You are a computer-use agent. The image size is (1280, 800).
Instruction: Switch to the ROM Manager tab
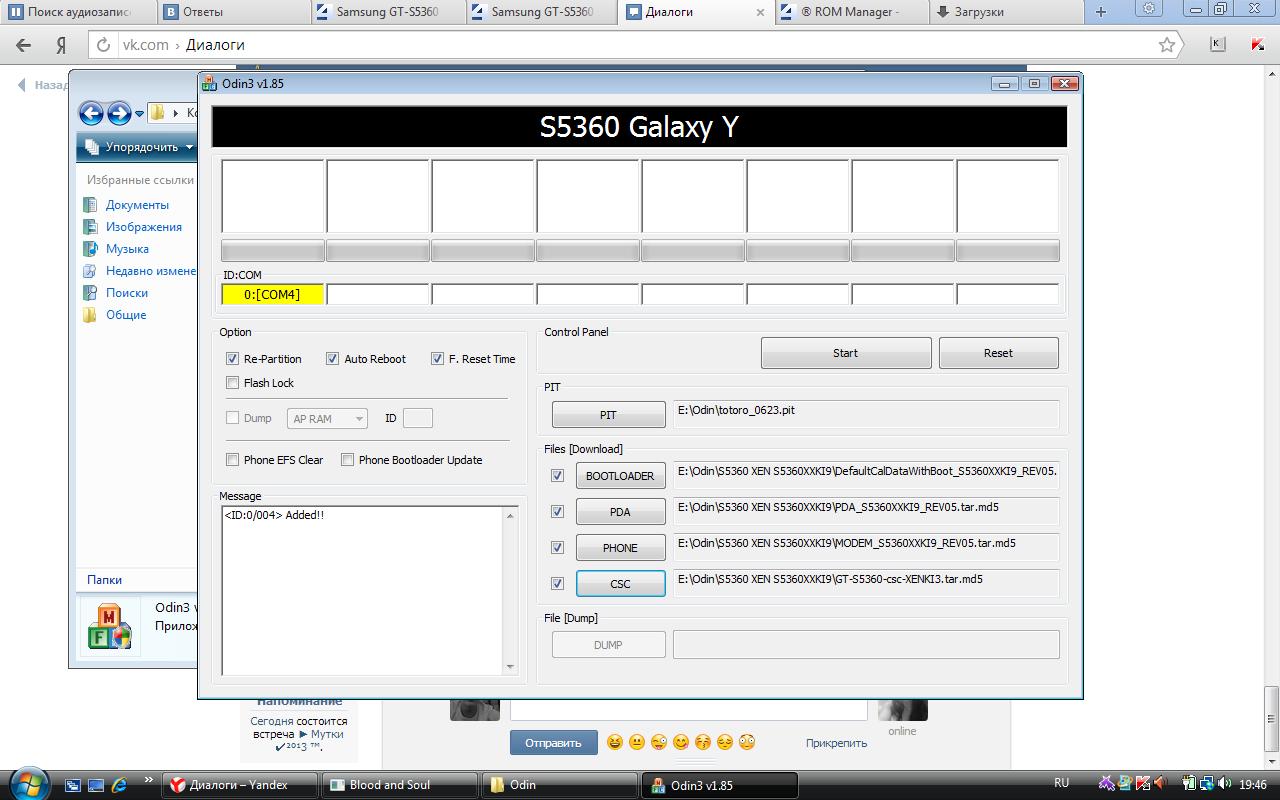tap(850, 13)
